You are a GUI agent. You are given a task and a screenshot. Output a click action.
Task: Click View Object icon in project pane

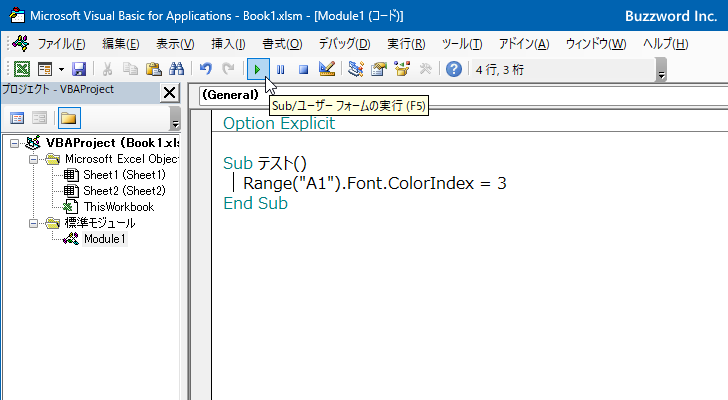point(39,118)
